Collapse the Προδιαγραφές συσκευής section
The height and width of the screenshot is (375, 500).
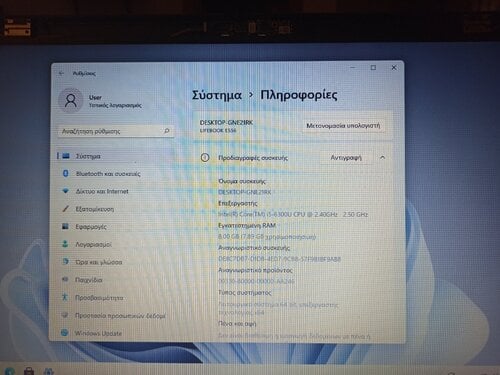[383, 157]
